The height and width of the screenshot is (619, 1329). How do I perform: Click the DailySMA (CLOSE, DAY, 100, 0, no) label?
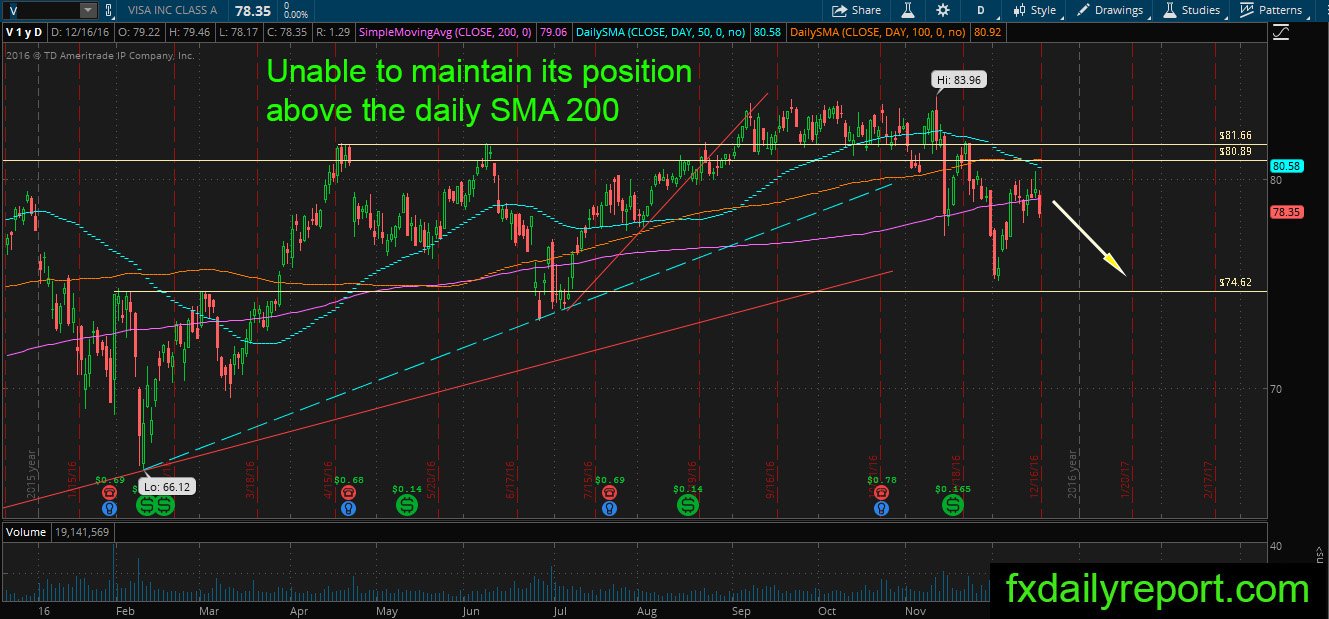coord(878,32)
